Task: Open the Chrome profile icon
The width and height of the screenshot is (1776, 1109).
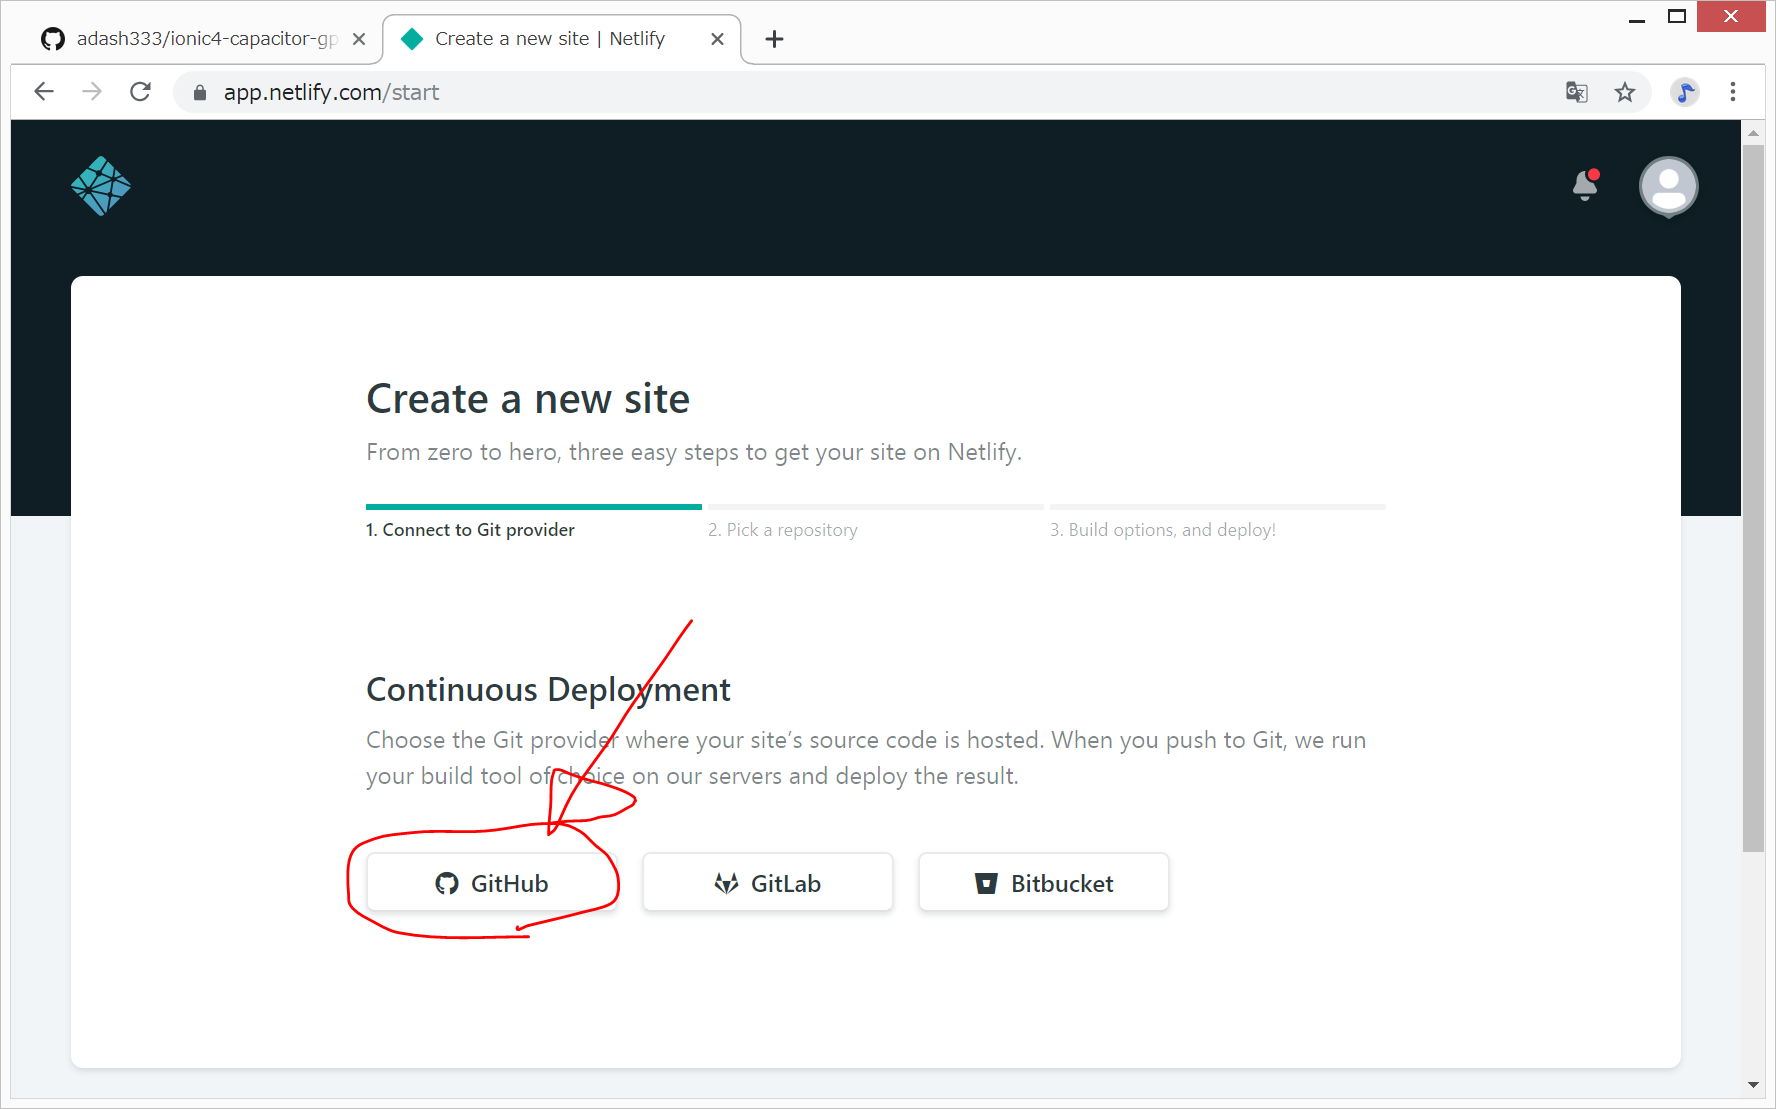Action: [1685, 92]
